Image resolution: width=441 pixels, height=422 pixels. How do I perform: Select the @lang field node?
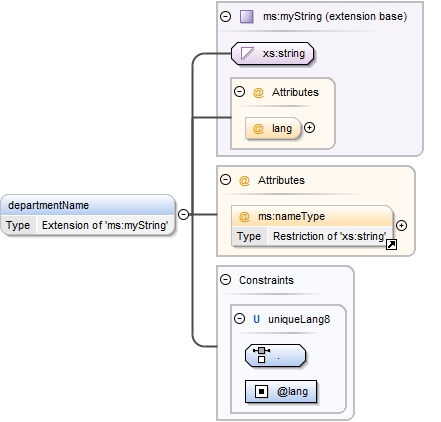point(281,391)
